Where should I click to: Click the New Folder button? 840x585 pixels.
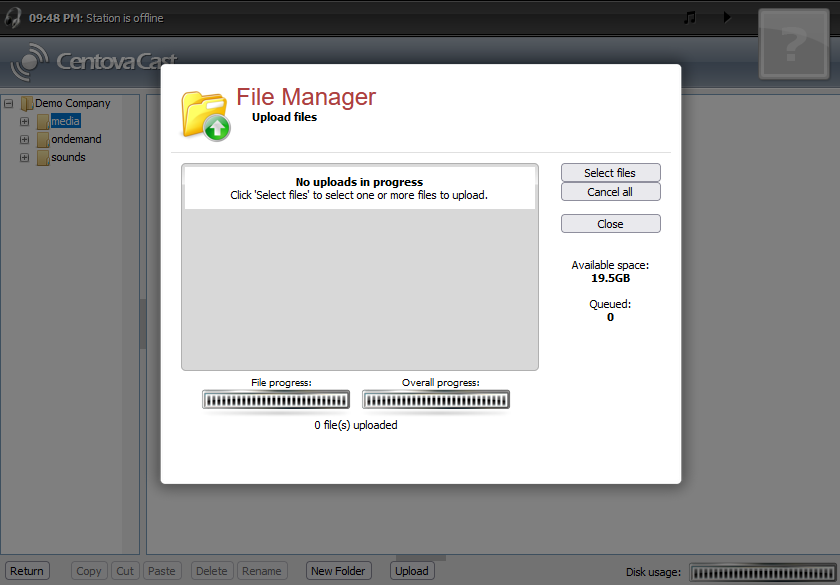[x=338, y=571]
